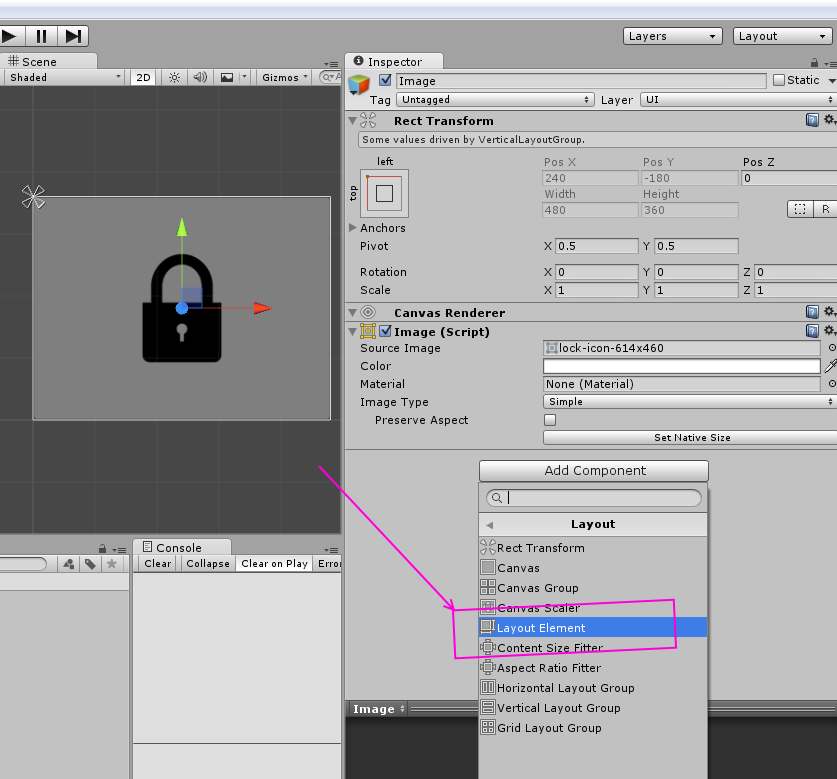837x779 pixels.
Task: Toggle blueprint mode button
Action: [x=800, y=209]
